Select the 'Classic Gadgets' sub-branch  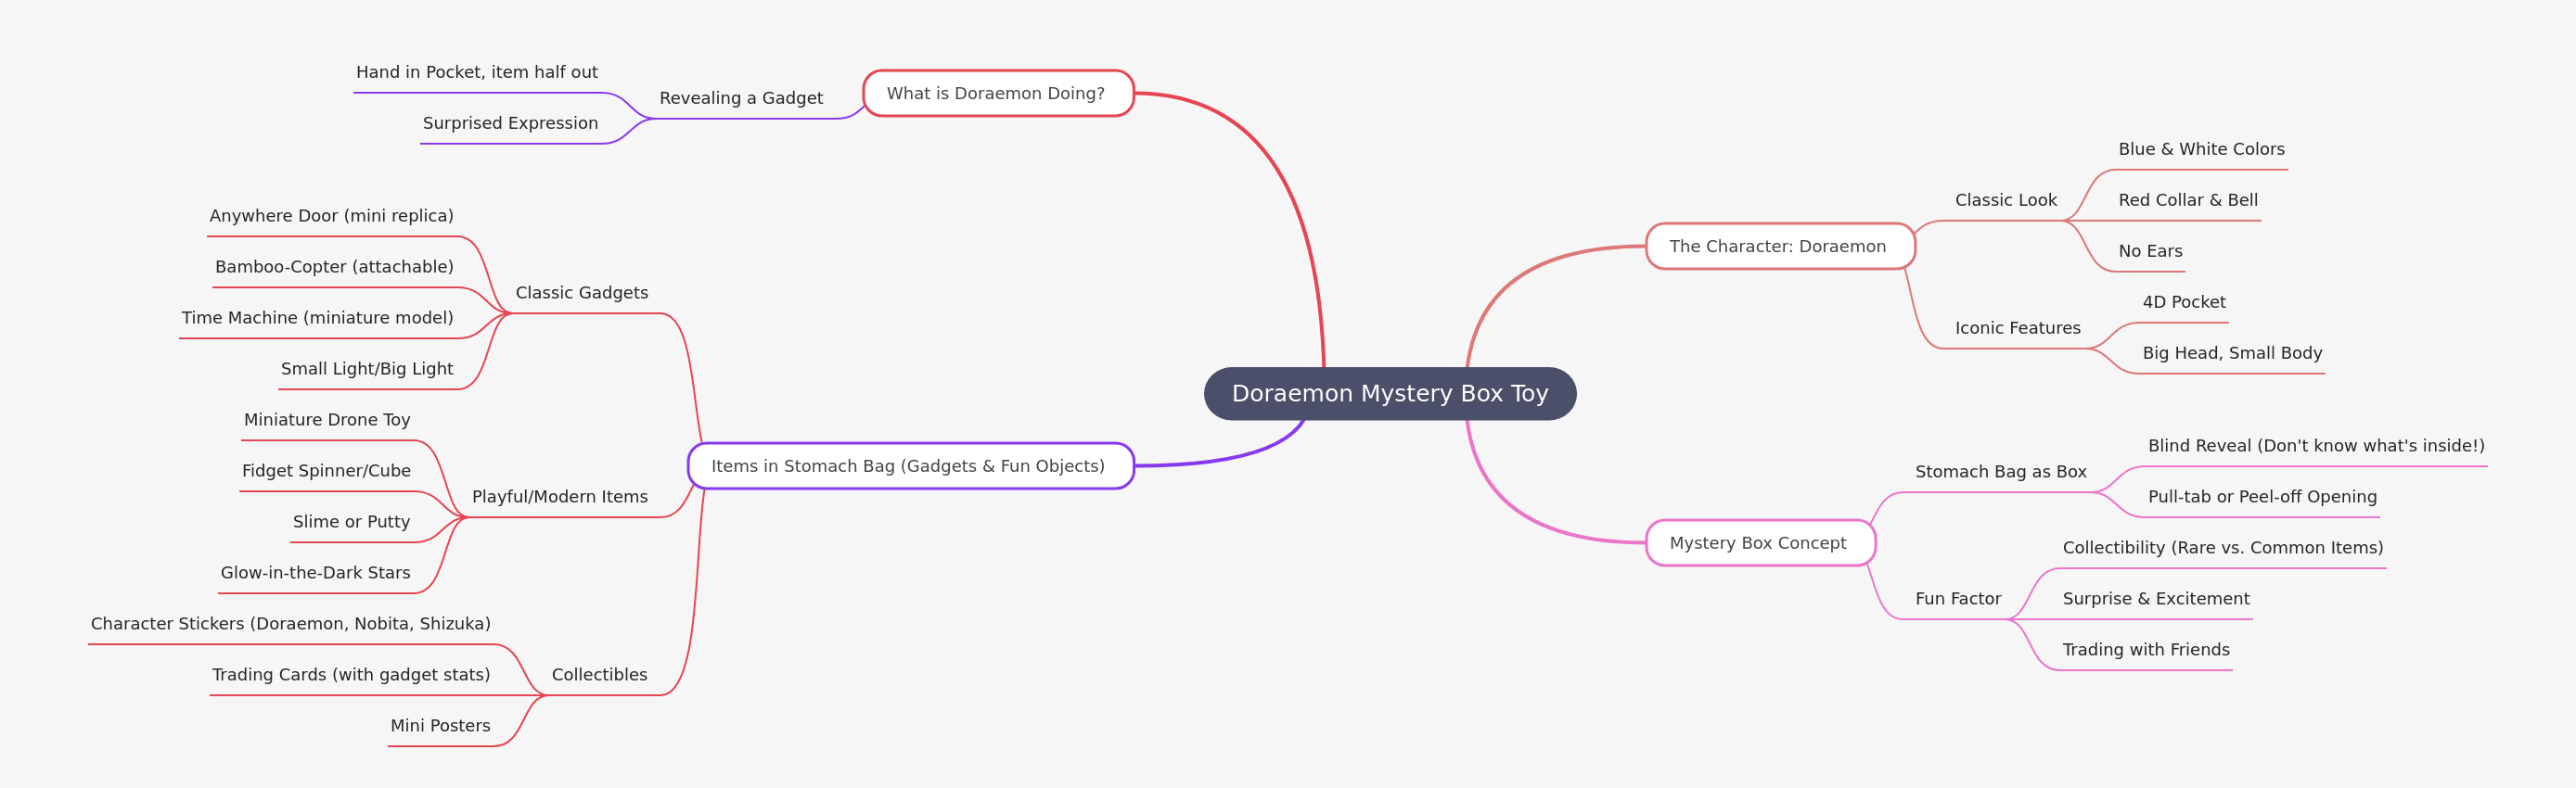click(581, 293)
